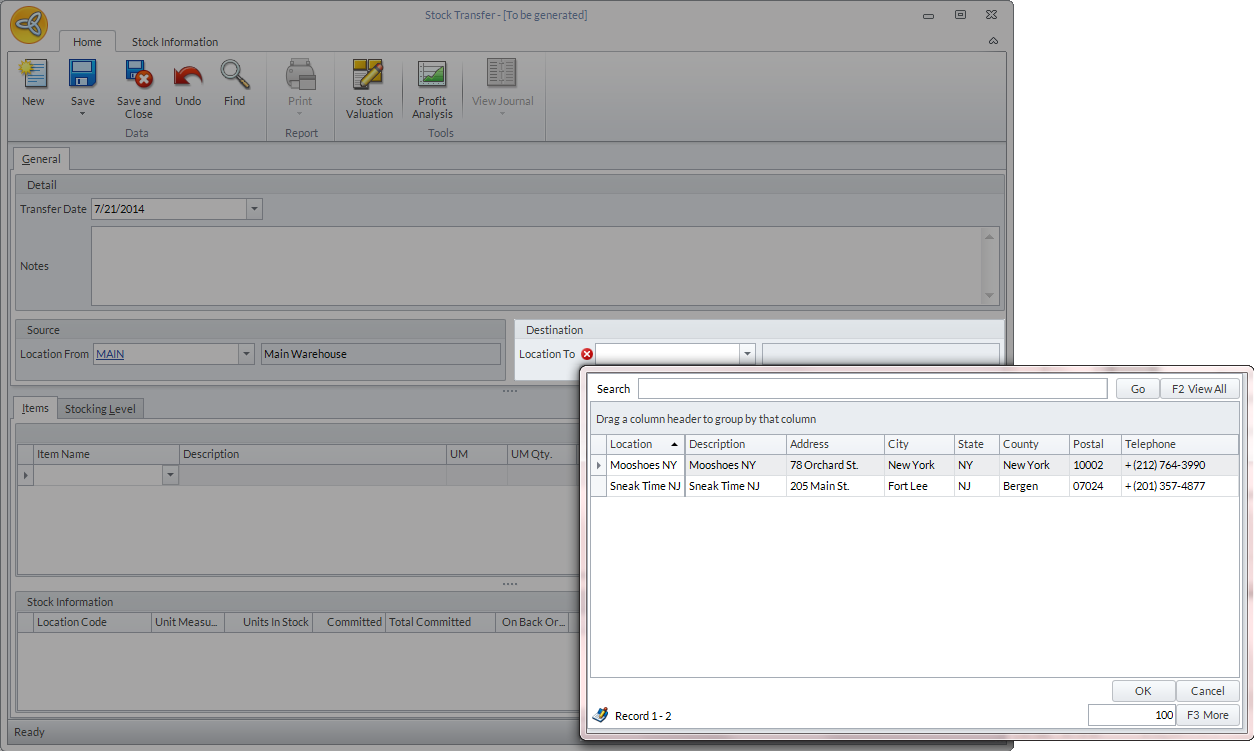The height and width of the screenshot is (751, 1254).
Task: Click the Save and Close icon
Action: 138,76
